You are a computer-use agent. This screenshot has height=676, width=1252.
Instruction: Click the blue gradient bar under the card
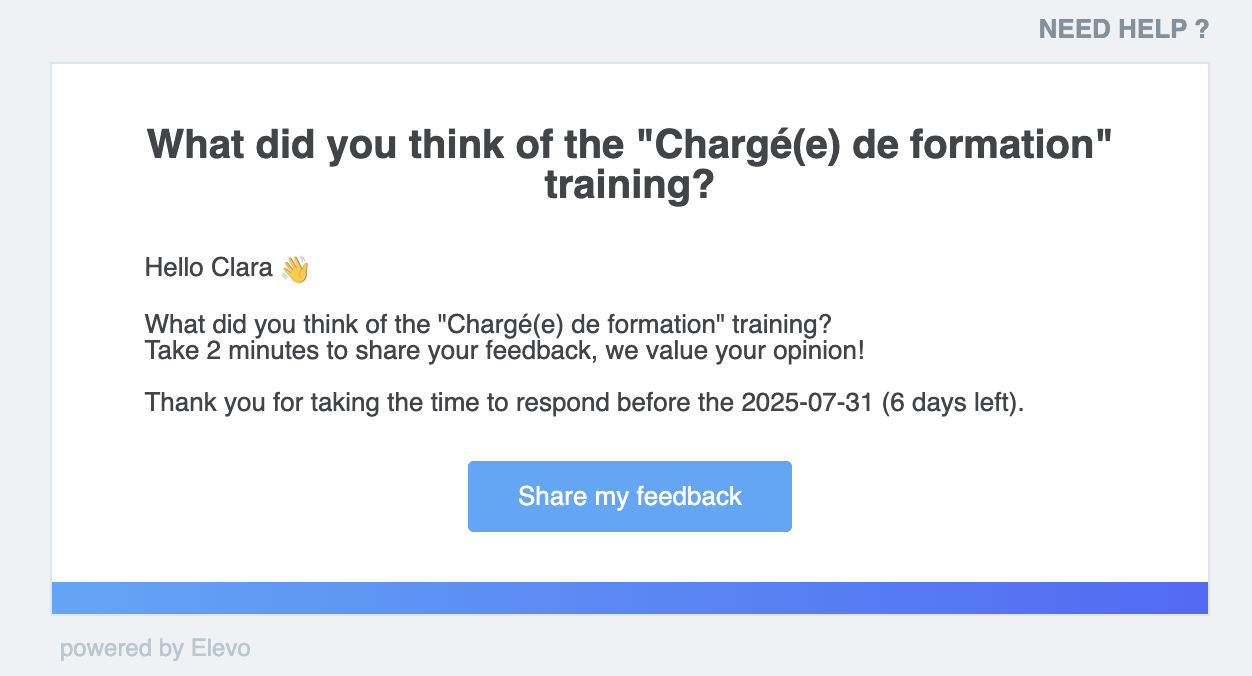[630, 598]
